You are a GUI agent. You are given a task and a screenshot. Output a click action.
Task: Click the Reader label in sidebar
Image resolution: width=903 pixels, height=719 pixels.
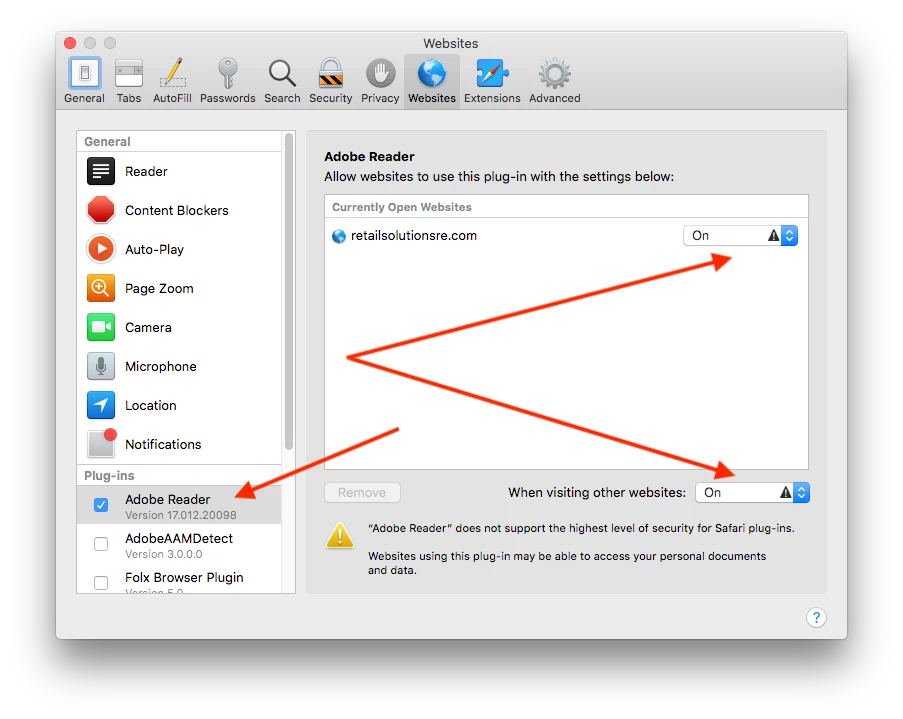coord(146,172)
